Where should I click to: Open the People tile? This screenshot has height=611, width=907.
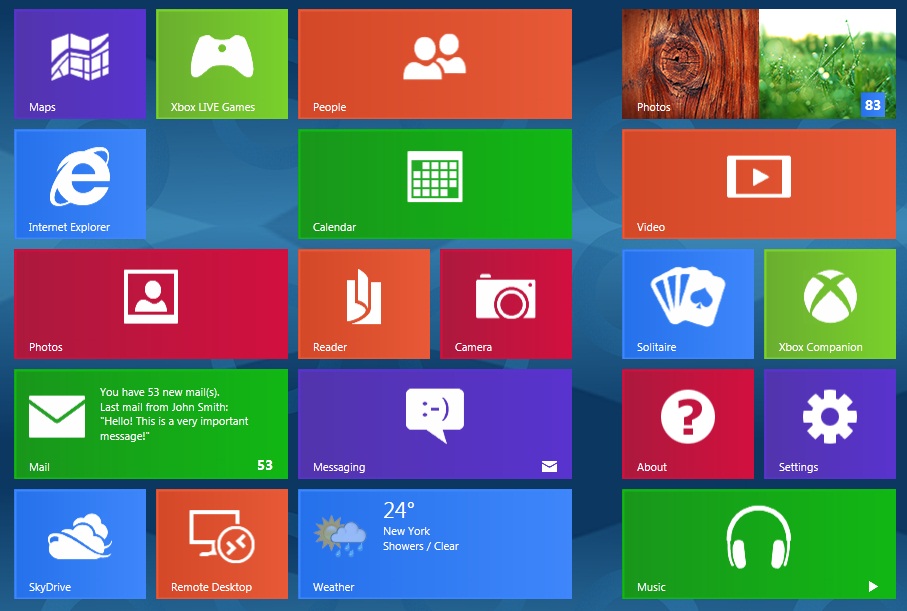pos(435,64)
